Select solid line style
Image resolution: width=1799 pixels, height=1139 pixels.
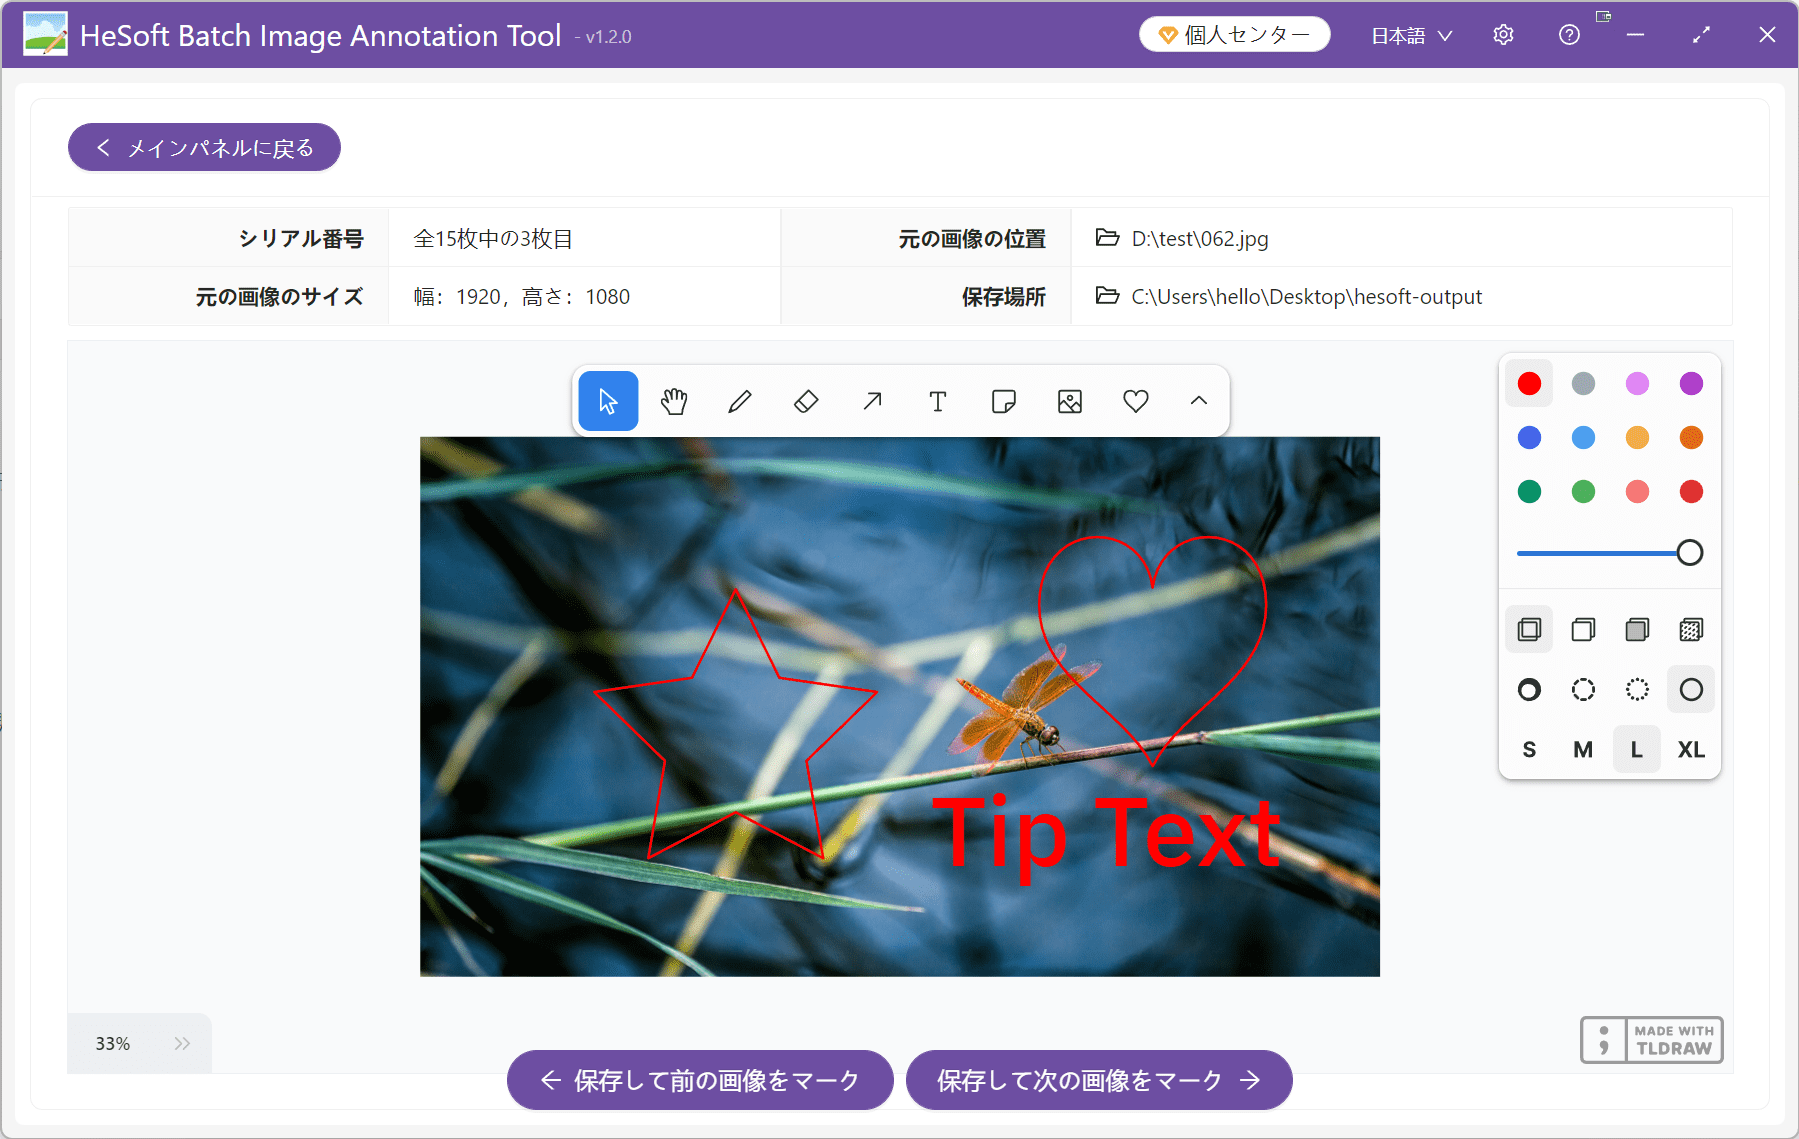click(1691, 690)
